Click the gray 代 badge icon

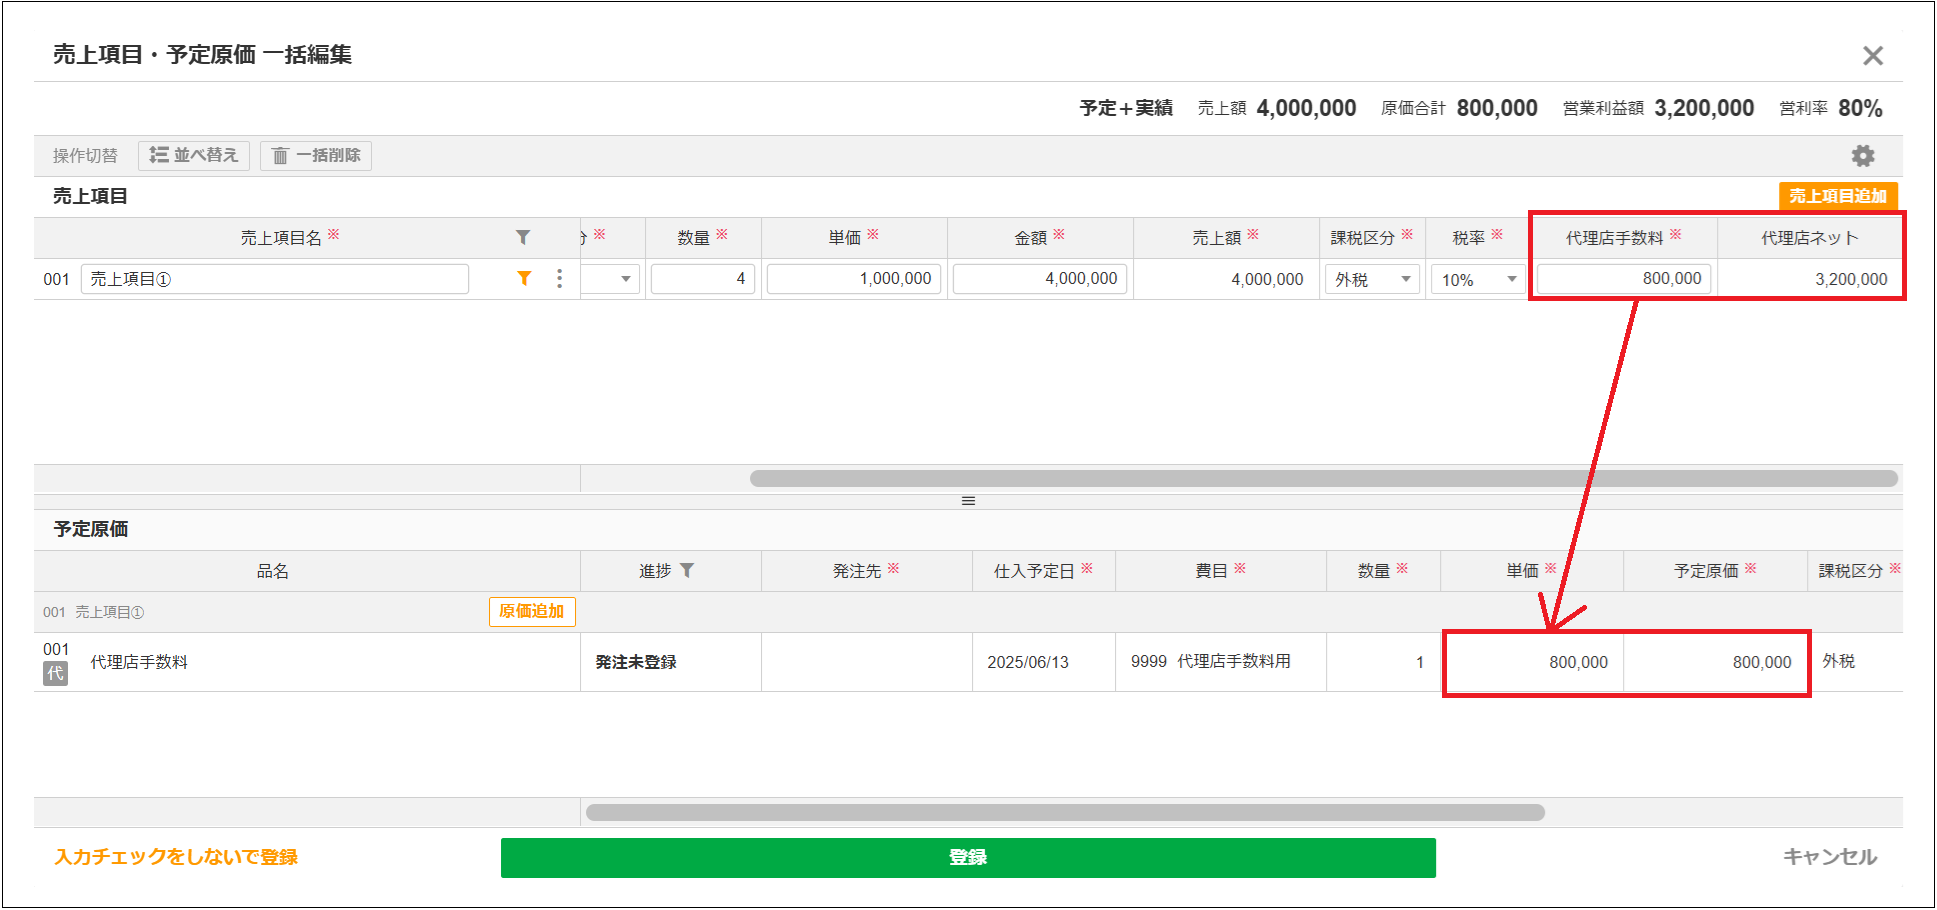click(55, 674)
